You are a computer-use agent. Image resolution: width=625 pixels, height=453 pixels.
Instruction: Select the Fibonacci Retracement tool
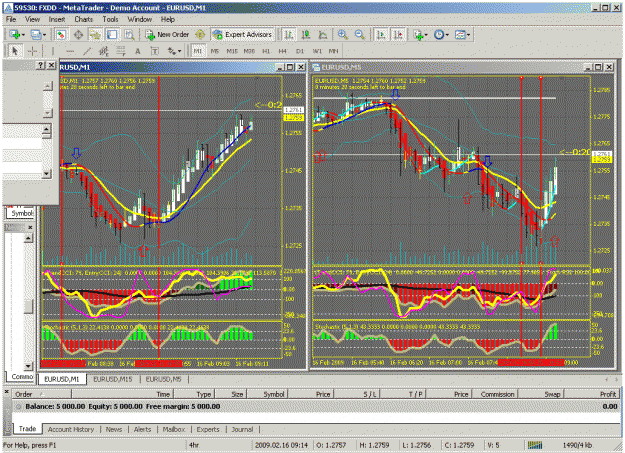point(121,51)
